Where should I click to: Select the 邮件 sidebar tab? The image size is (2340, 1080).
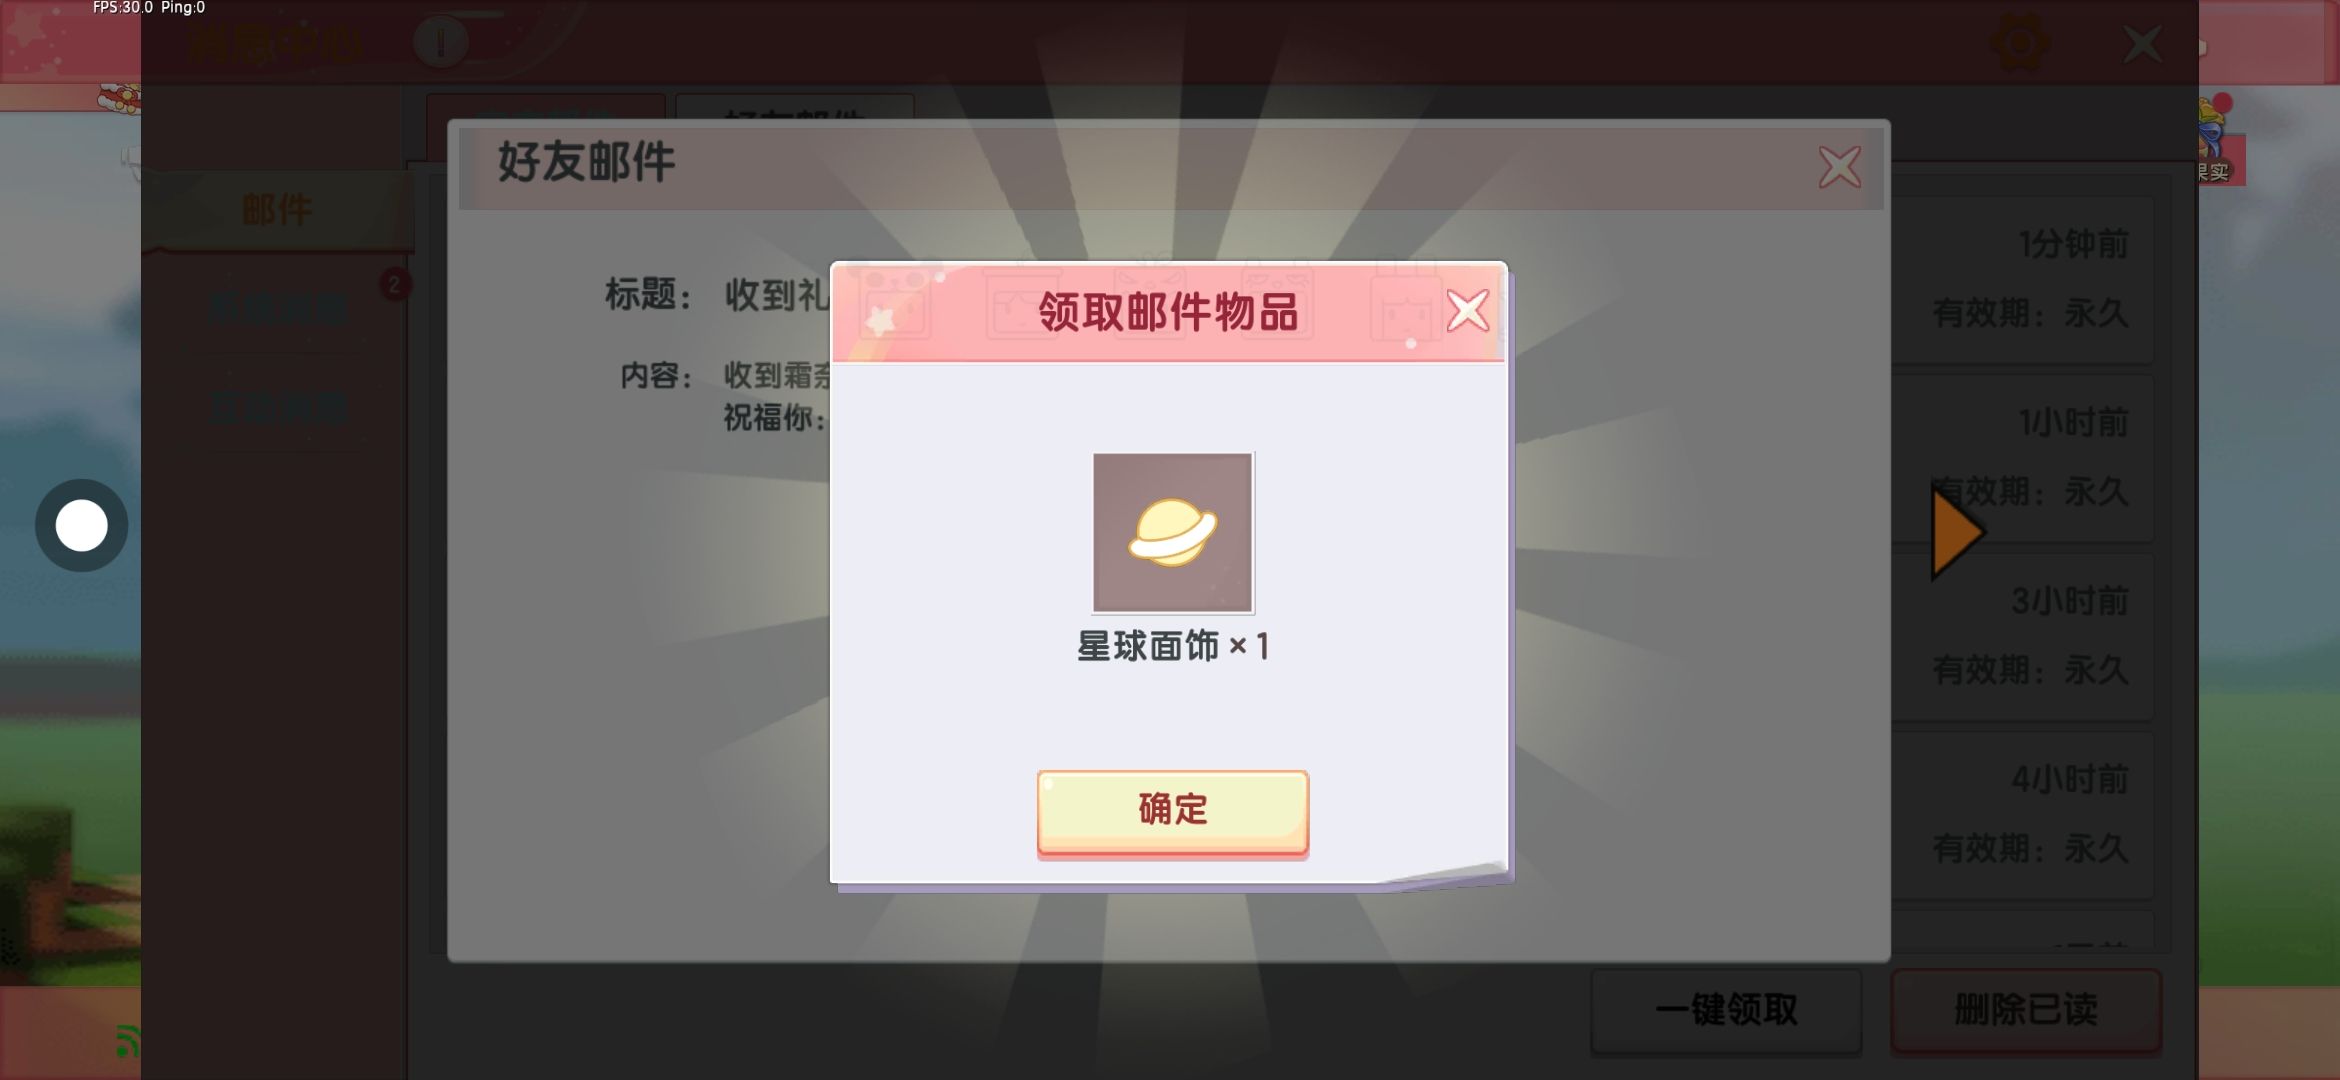pyautogui.click(x=277, y=210)
